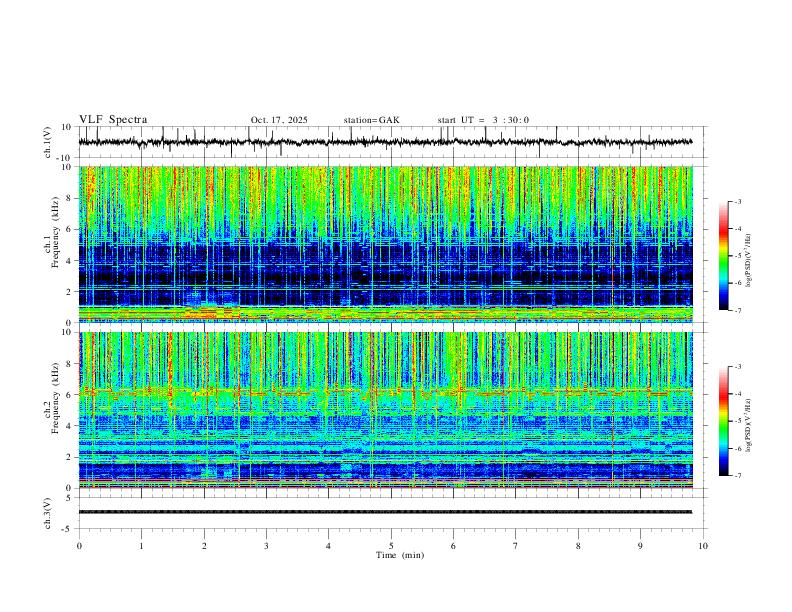Screen dimensions: 792x612
Task: Click the 'VLF Spectra' title text
Action: pyautogui.click(x=113, y=120)
